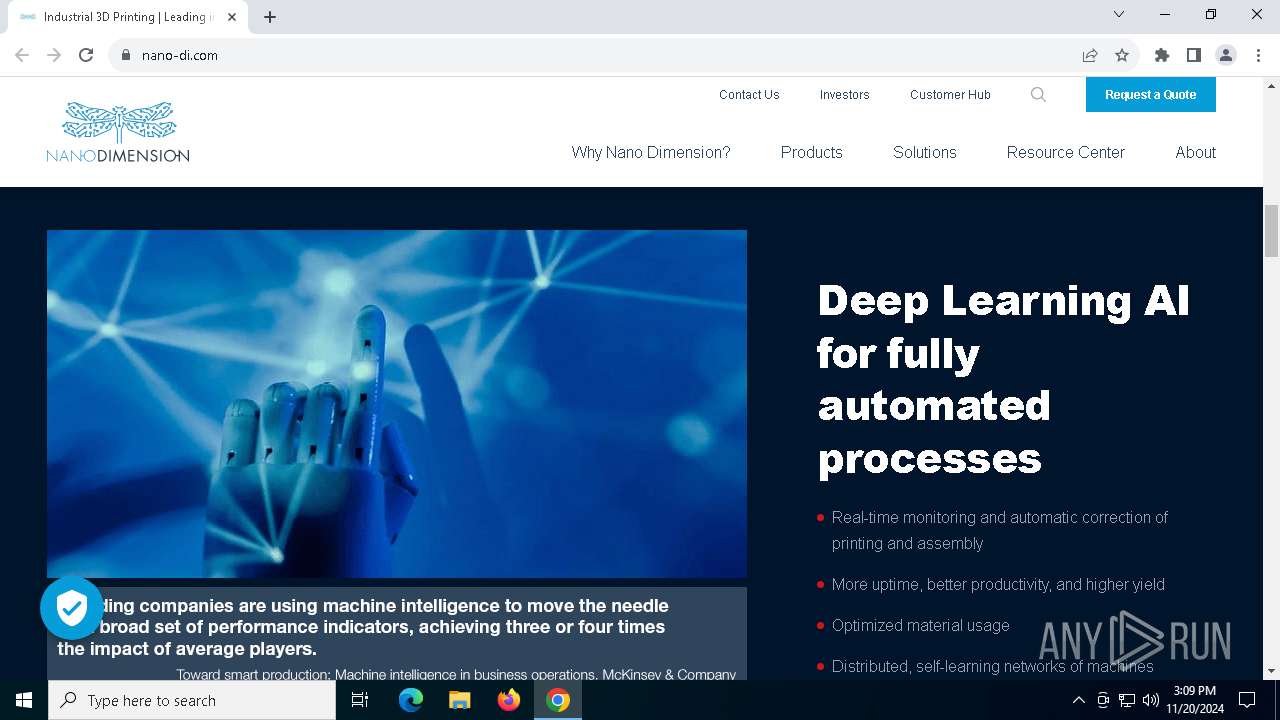Open the Chrome three-dot menu
1280x720 pixels.
1257,55
